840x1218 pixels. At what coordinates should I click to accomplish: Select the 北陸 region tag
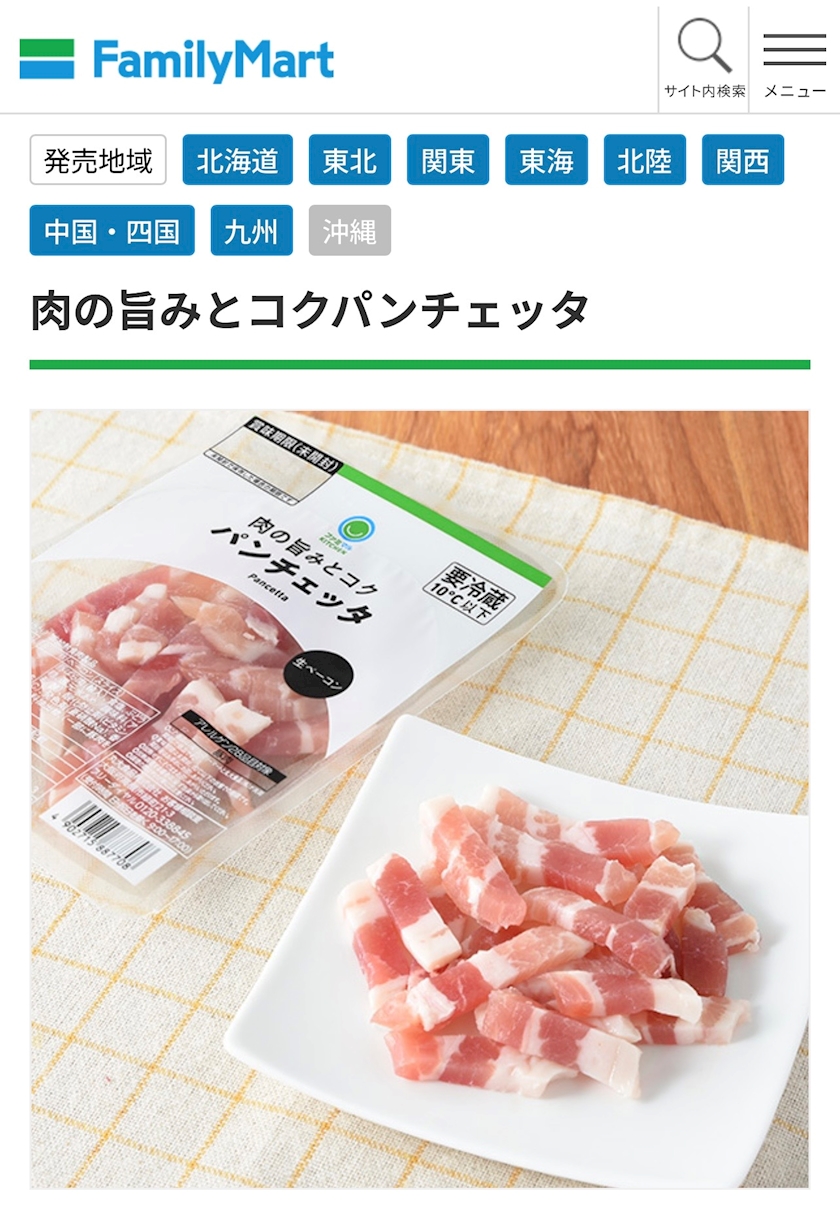(x=644, y=160)
